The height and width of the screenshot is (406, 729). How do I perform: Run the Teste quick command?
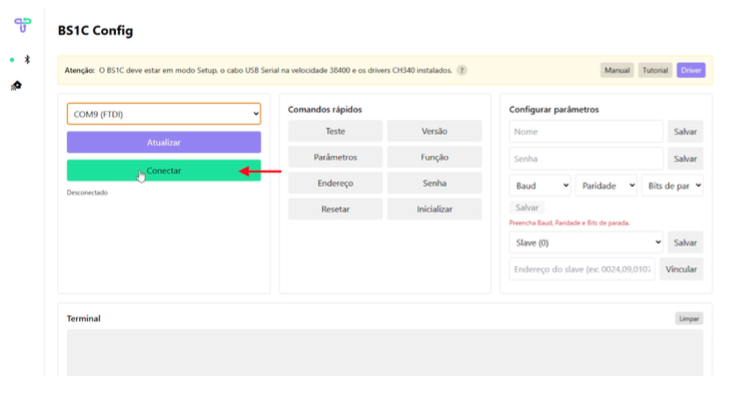[335, 131]
